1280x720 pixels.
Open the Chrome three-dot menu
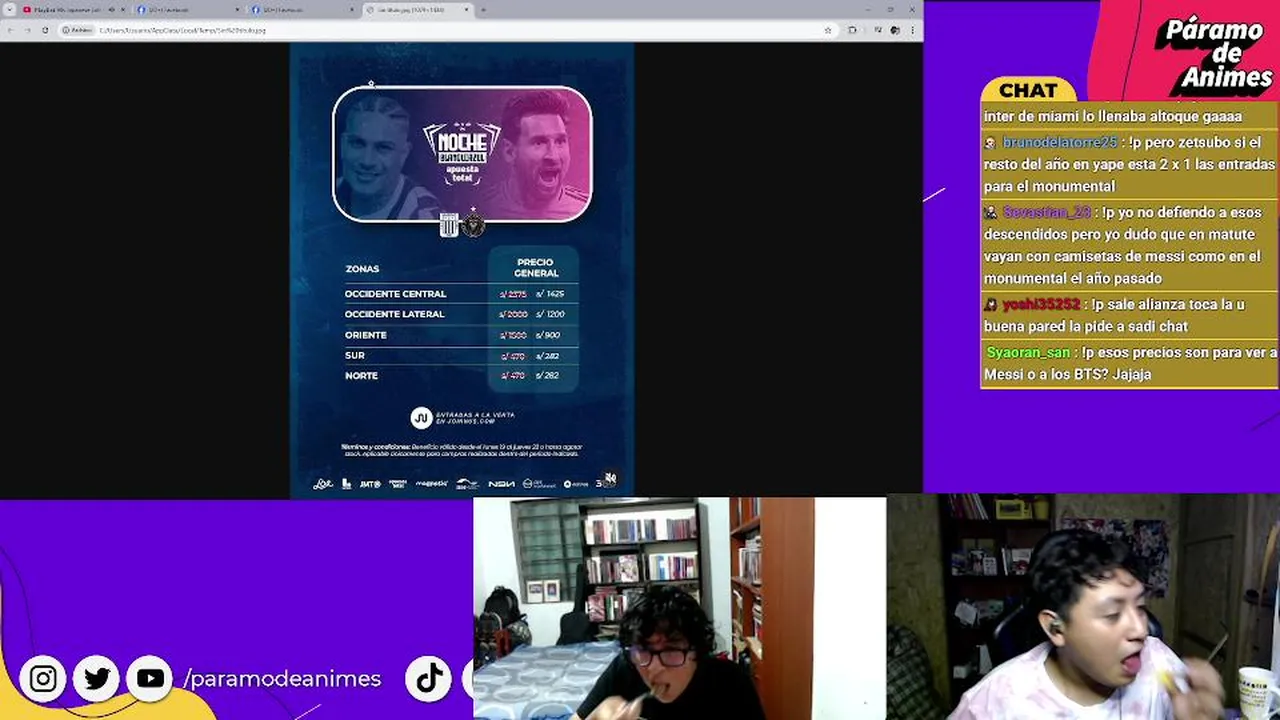911,30
